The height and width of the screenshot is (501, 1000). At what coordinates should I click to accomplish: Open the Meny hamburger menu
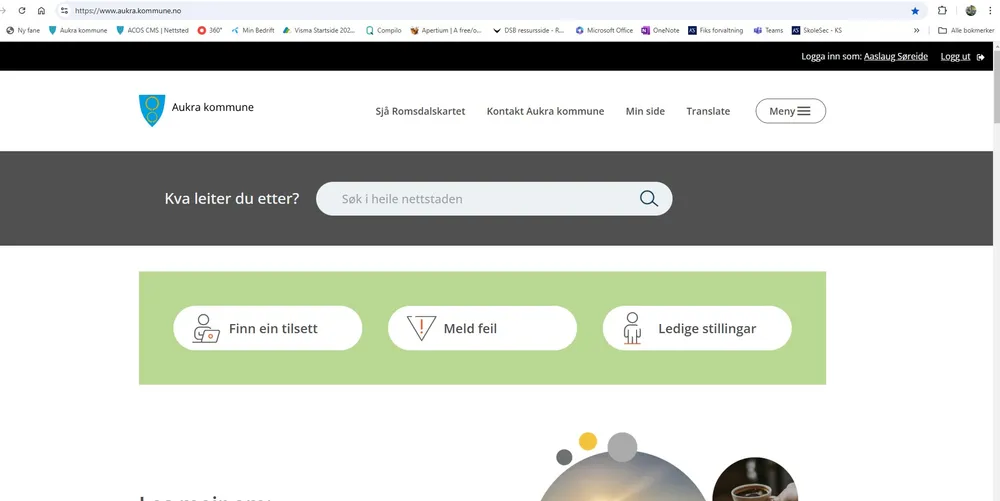click(790, 111)
